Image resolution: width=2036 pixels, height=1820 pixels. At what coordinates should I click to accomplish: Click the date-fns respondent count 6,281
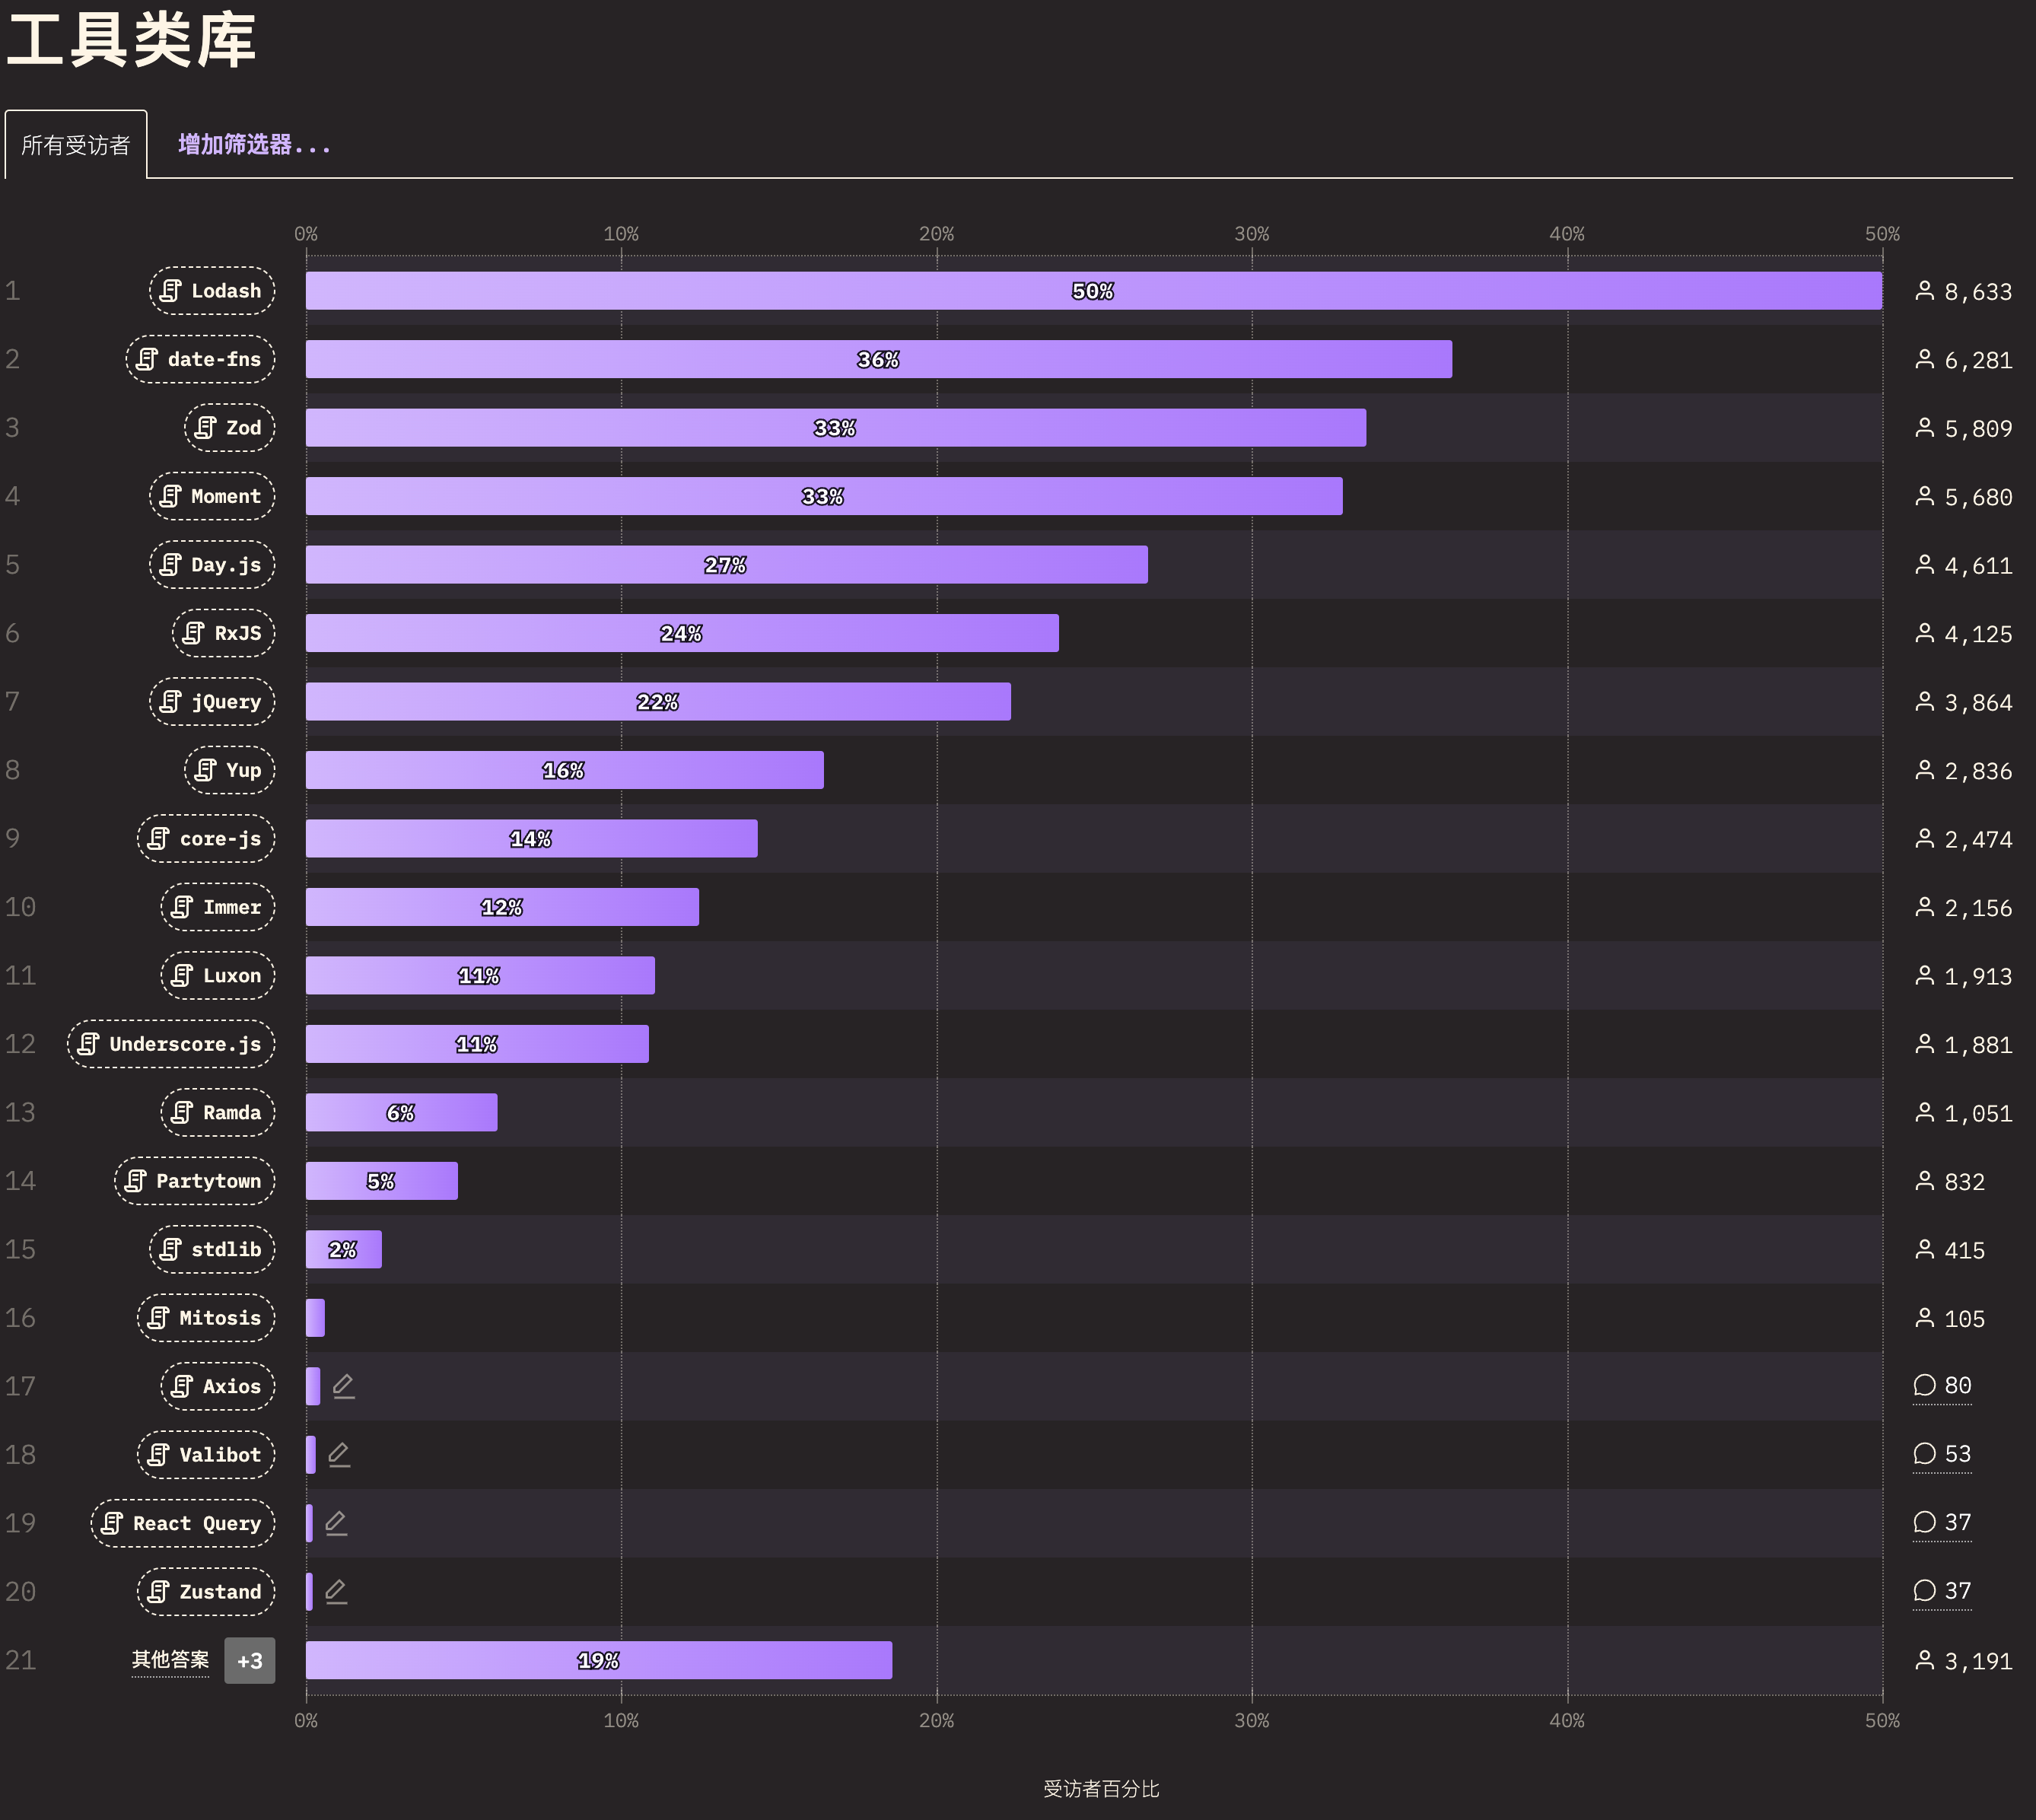tap(1963, 360)
